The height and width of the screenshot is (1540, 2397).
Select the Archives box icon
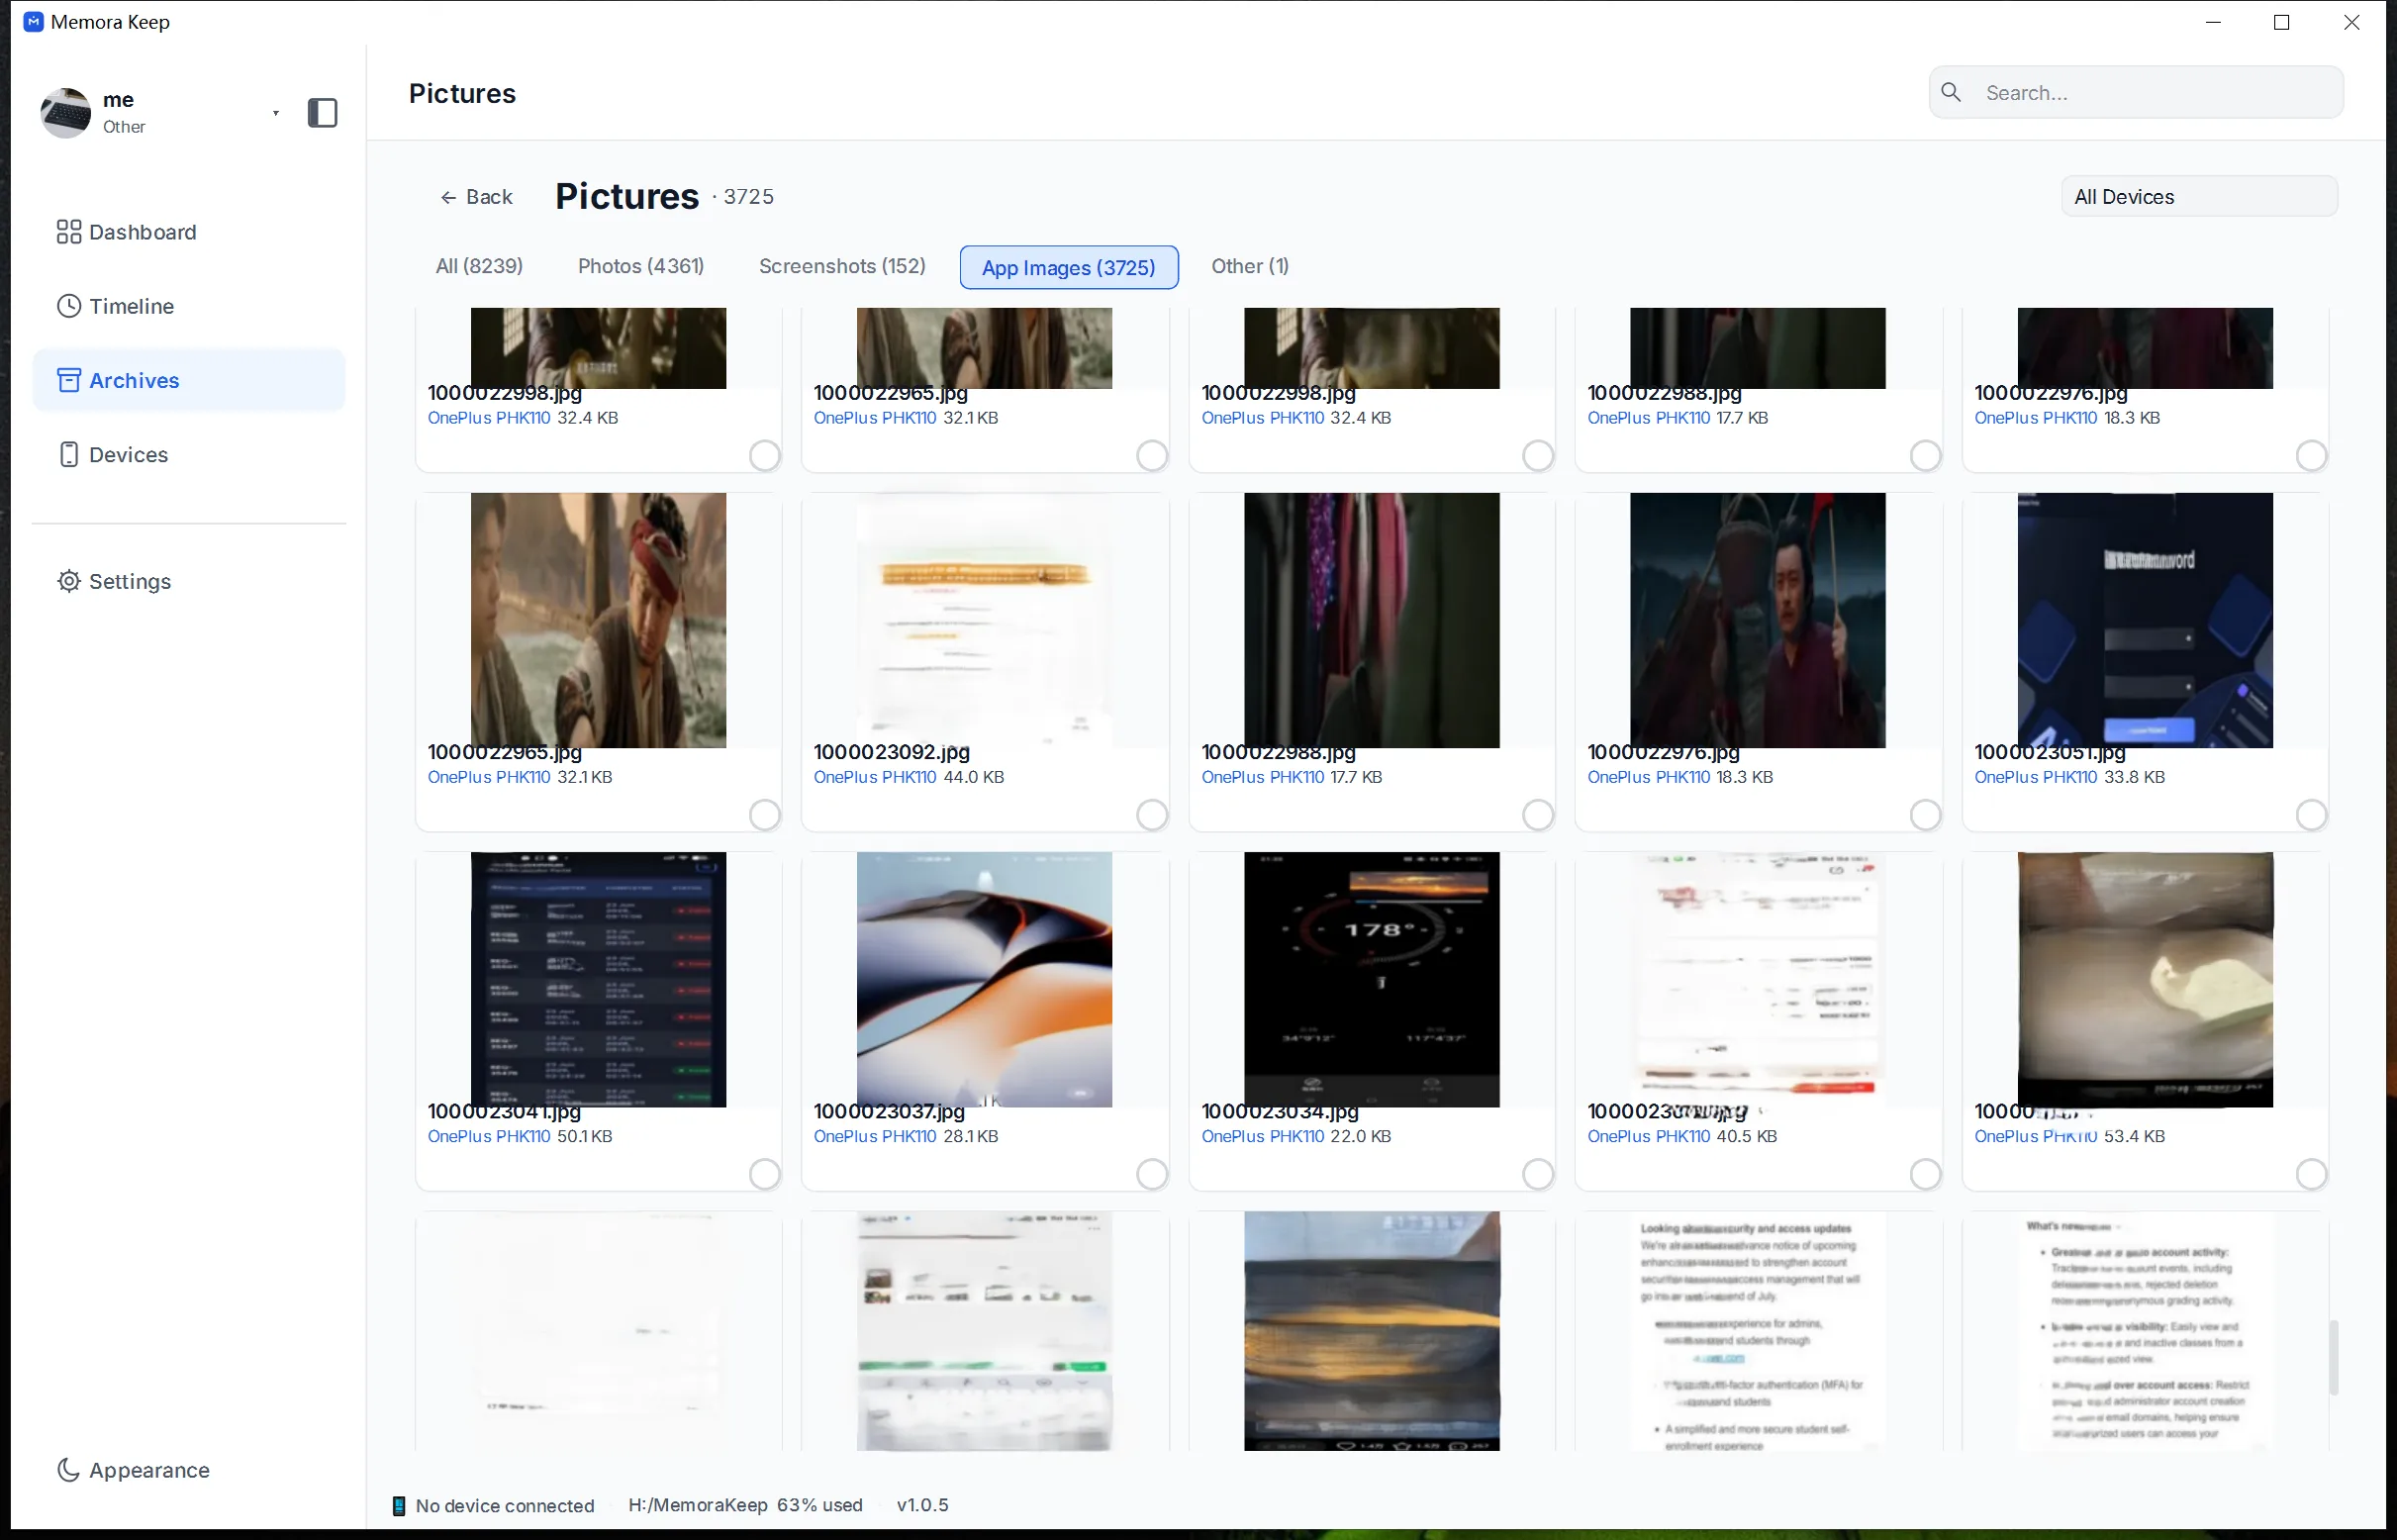click(68, 380)
